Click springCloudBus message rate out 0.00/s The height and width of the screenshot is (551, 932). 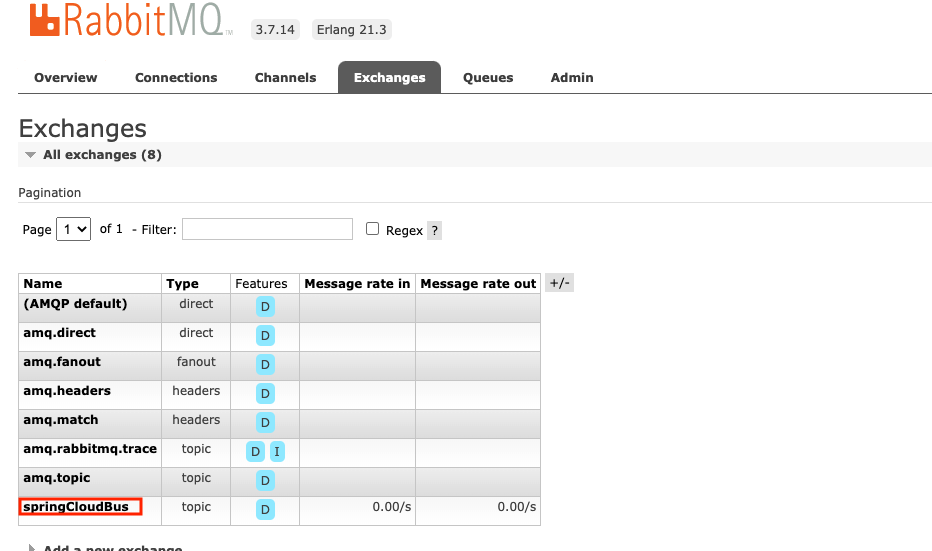point(517,507)
